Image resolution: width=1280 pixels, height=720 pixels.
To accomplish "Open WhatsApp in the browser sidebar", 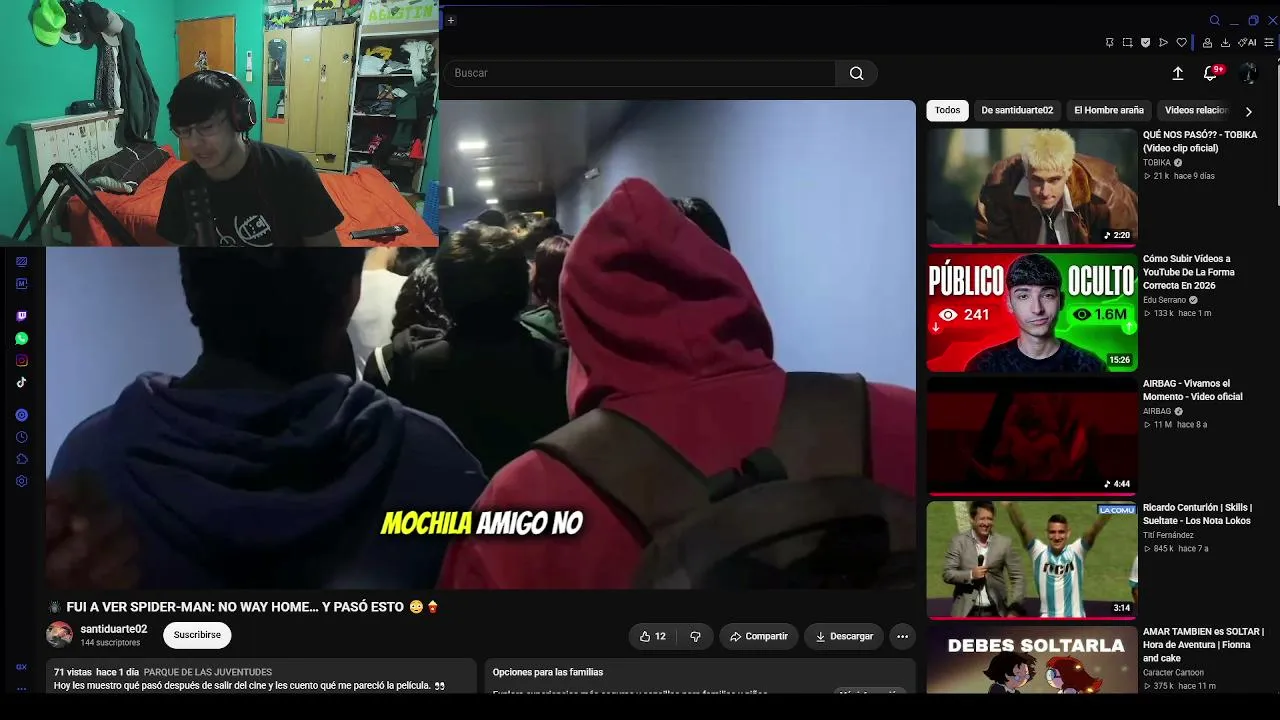I will click(21, 338).
